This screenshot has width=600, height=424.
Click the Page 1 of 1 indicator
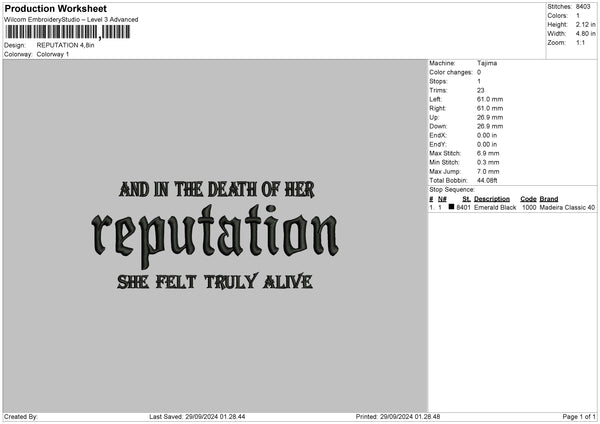tap(579, 417)
